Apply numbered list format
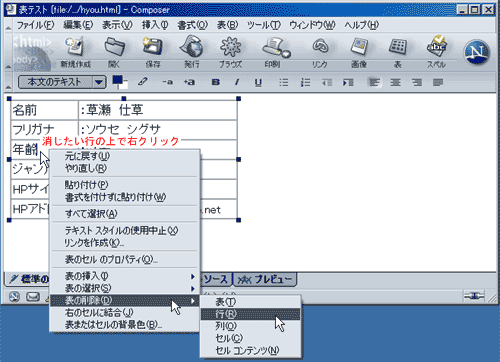This screenshot has width=500, height=362. 305,82
